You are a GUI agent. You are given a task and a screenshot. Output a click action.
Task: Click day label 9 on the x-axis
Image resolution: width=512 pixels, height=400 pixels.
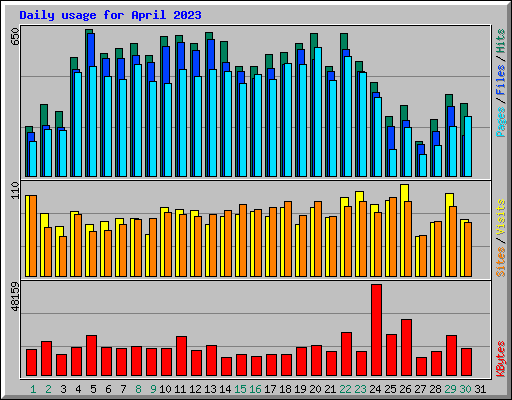coord(153,389)
